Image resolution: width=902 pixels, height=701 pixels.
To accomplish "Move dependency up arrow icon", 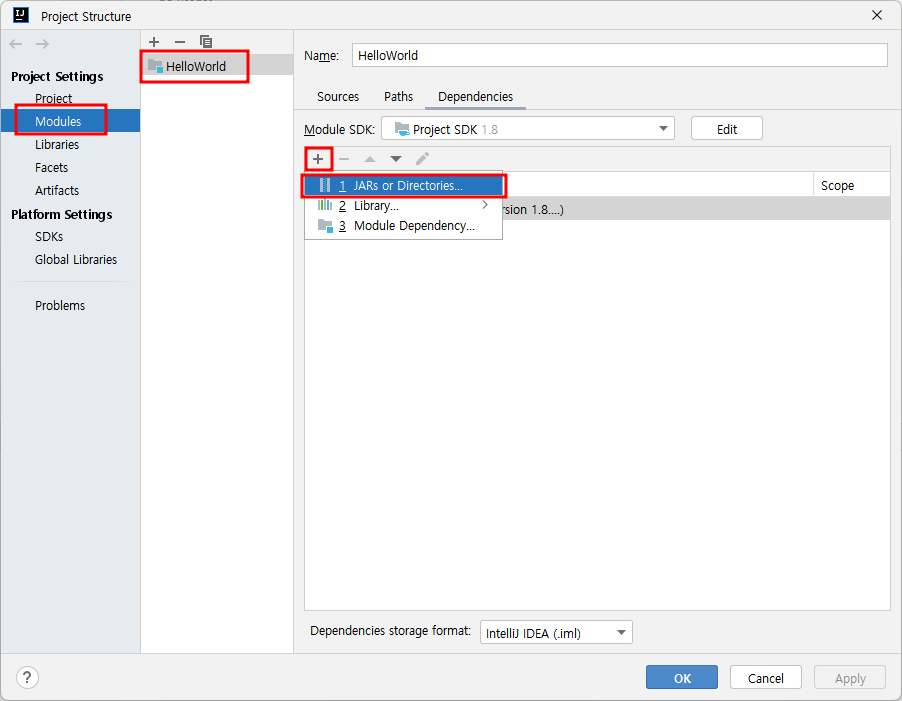I will pos(370,159).
